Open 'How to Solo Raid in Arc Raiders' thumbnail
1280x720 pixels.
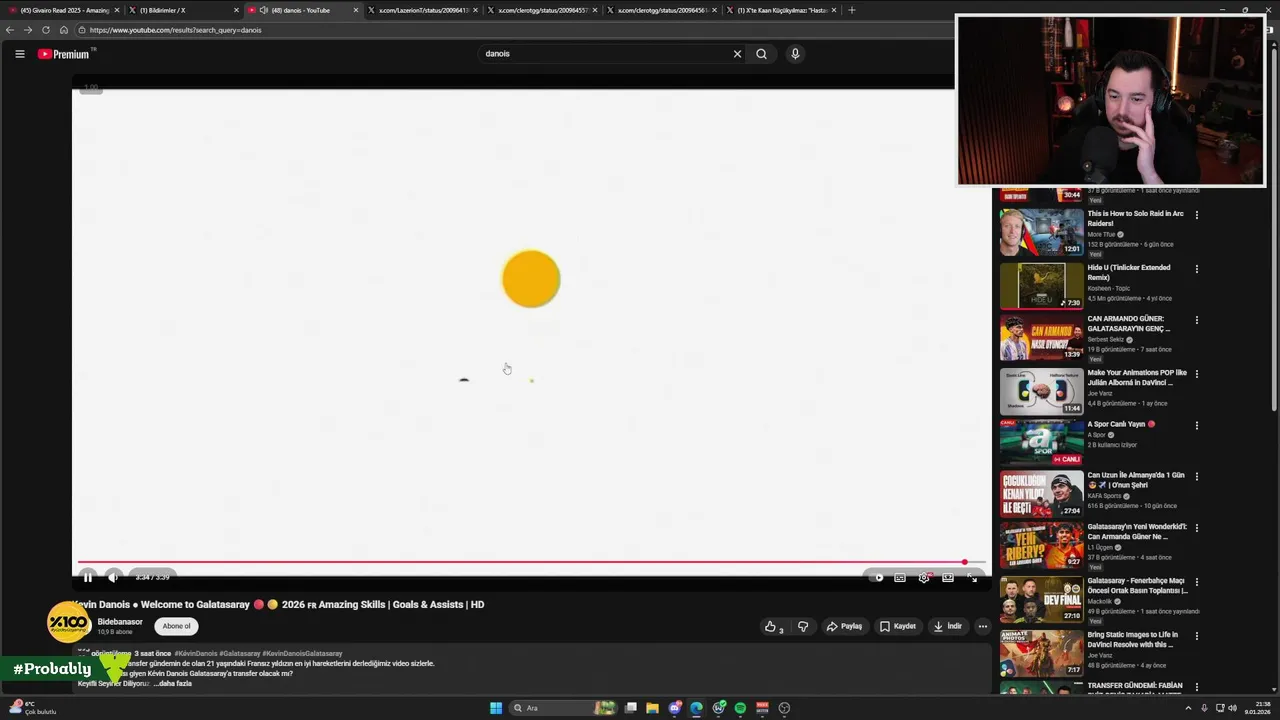point(1041,232)
